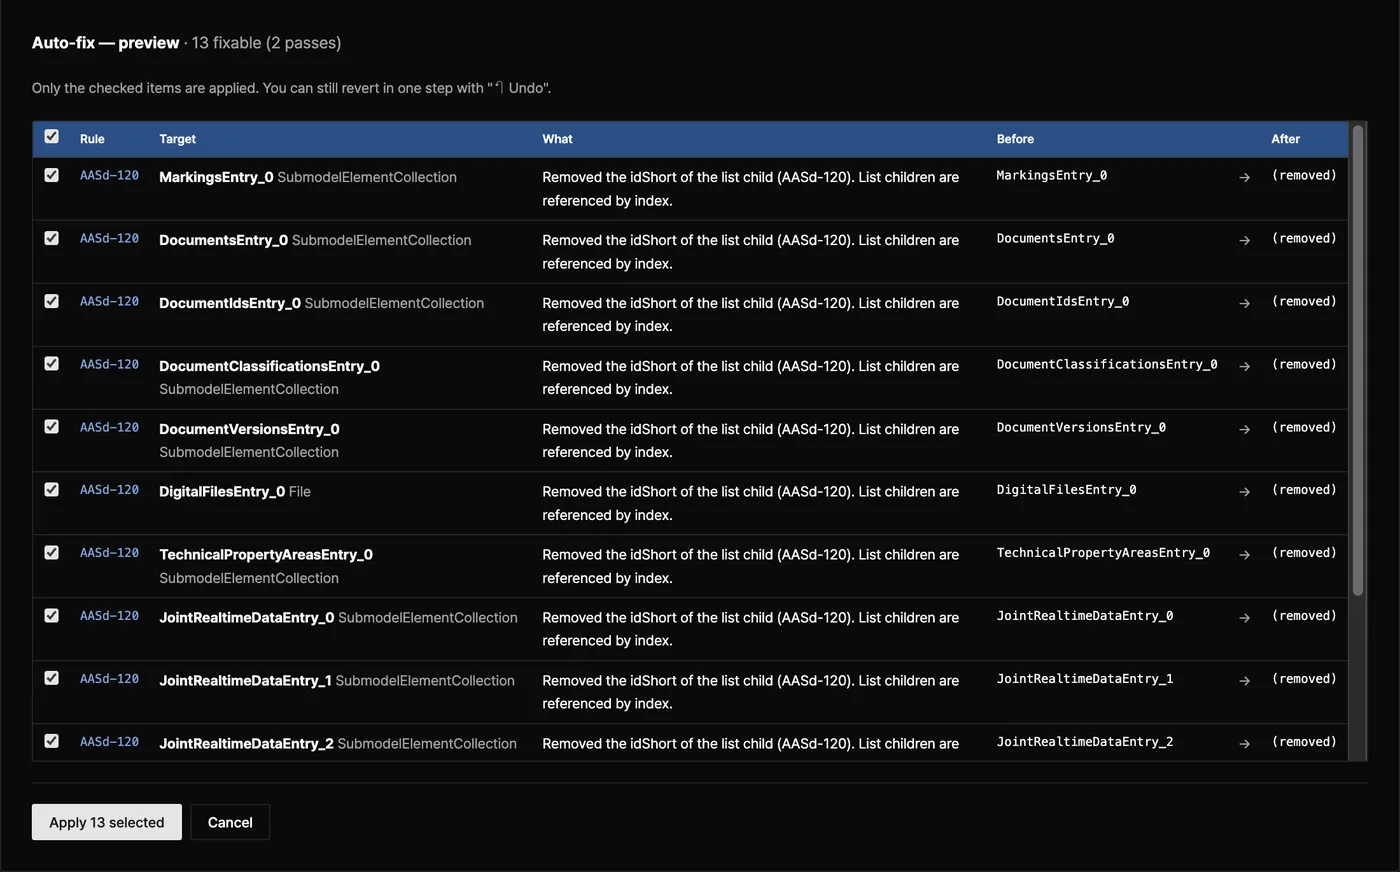Click the After column header
1400x872 pixels.
(1285, 139)
